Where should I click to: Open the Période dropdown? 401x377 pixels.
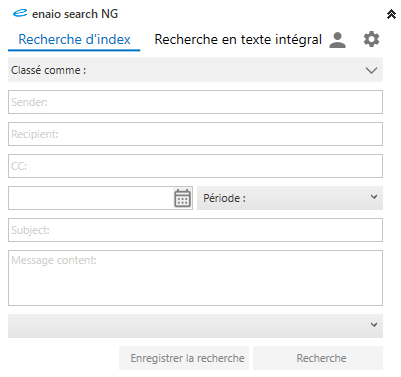coord(290,198)
